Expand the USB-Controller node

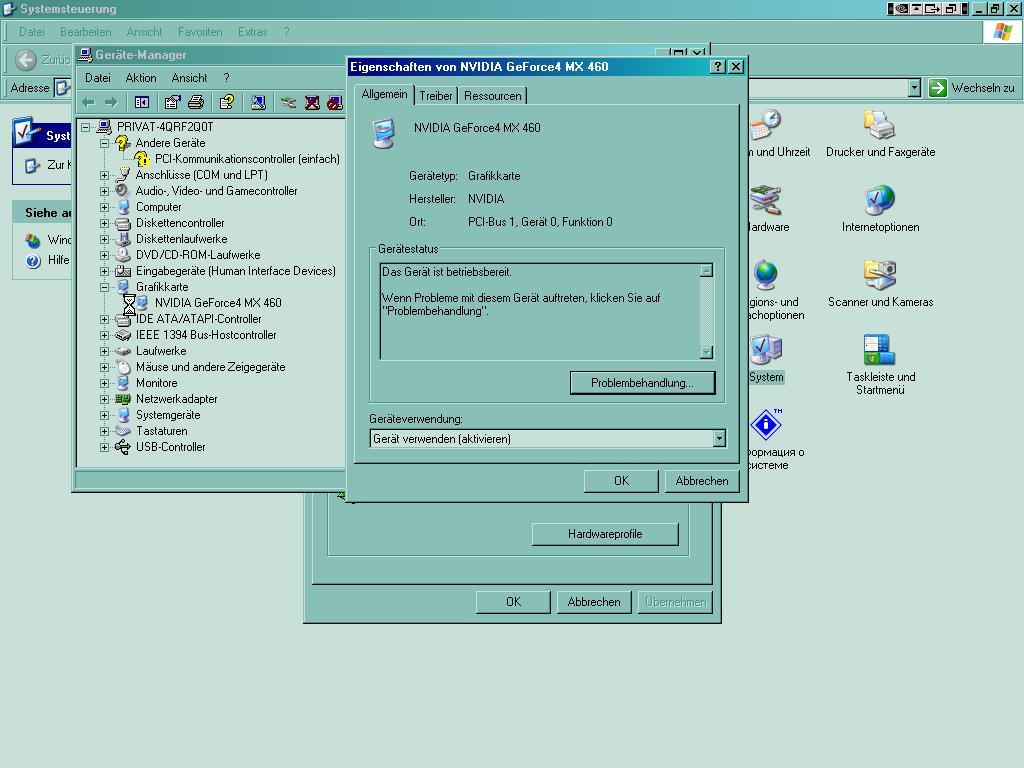click(104, 447)
